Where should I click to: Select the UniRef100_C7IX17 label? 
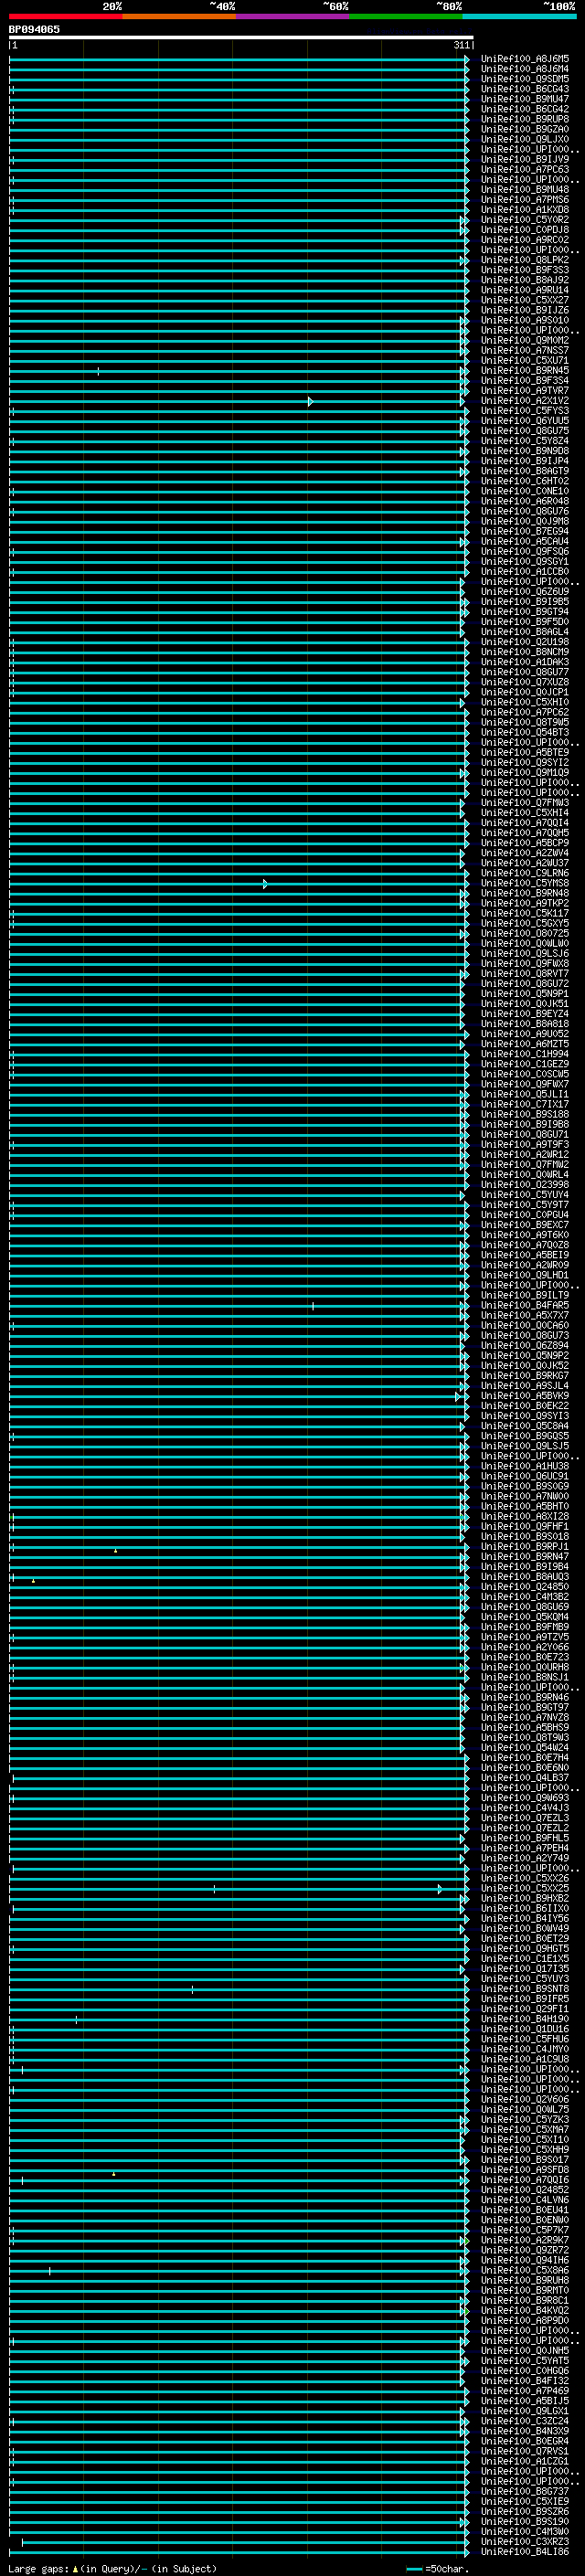525,1104
